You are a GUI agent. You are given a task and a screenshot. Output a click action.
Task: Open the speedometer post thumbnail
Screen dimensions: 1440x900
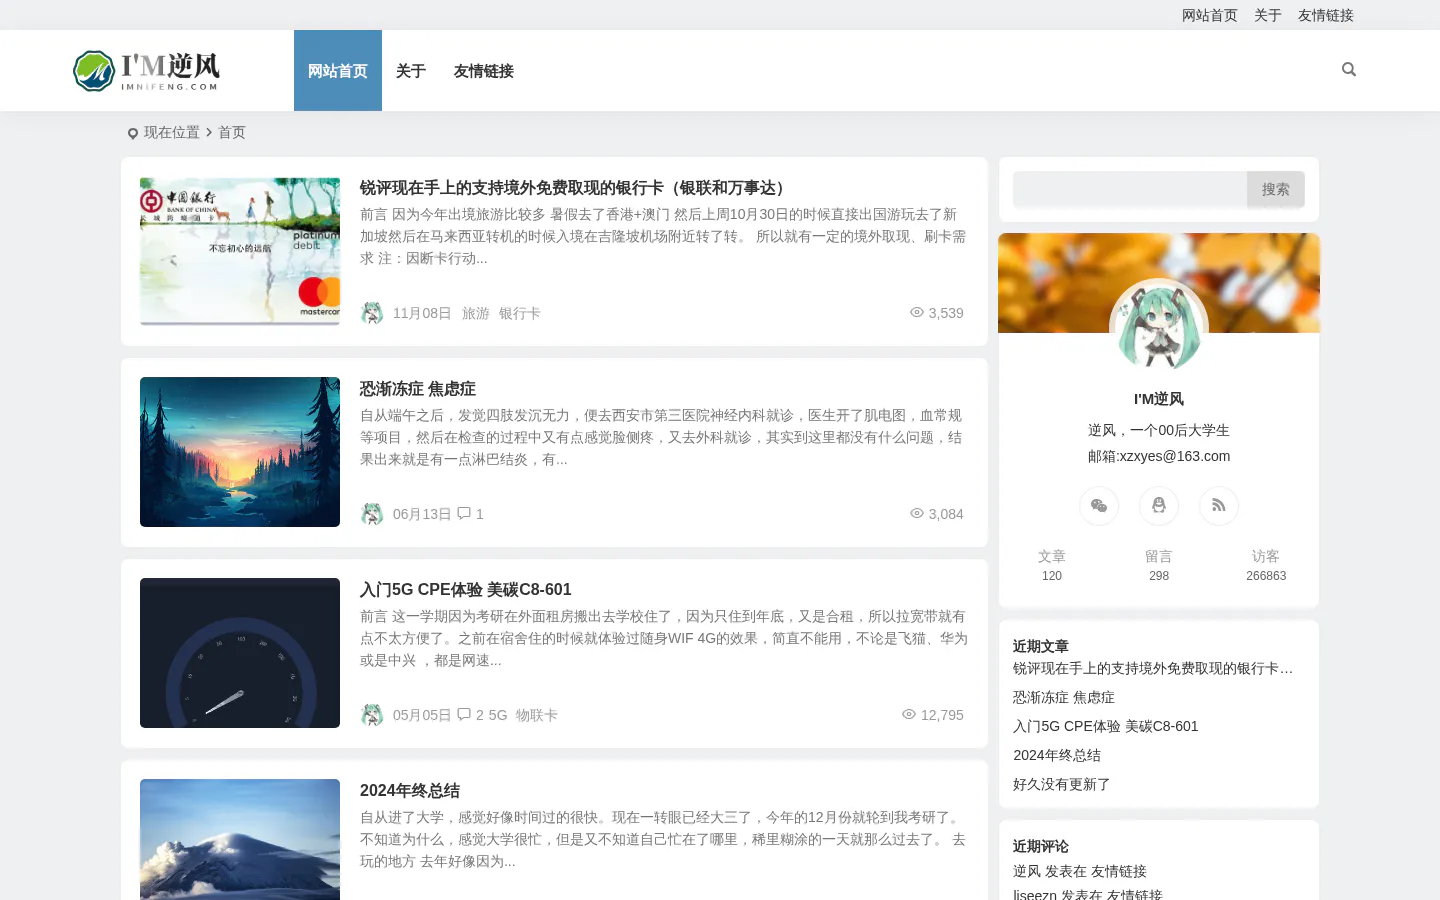coord(240,653)
